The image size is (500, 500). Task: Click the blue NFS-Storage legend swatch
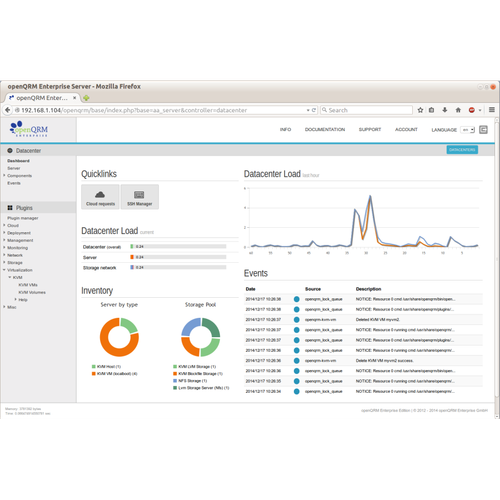[175, 381]
